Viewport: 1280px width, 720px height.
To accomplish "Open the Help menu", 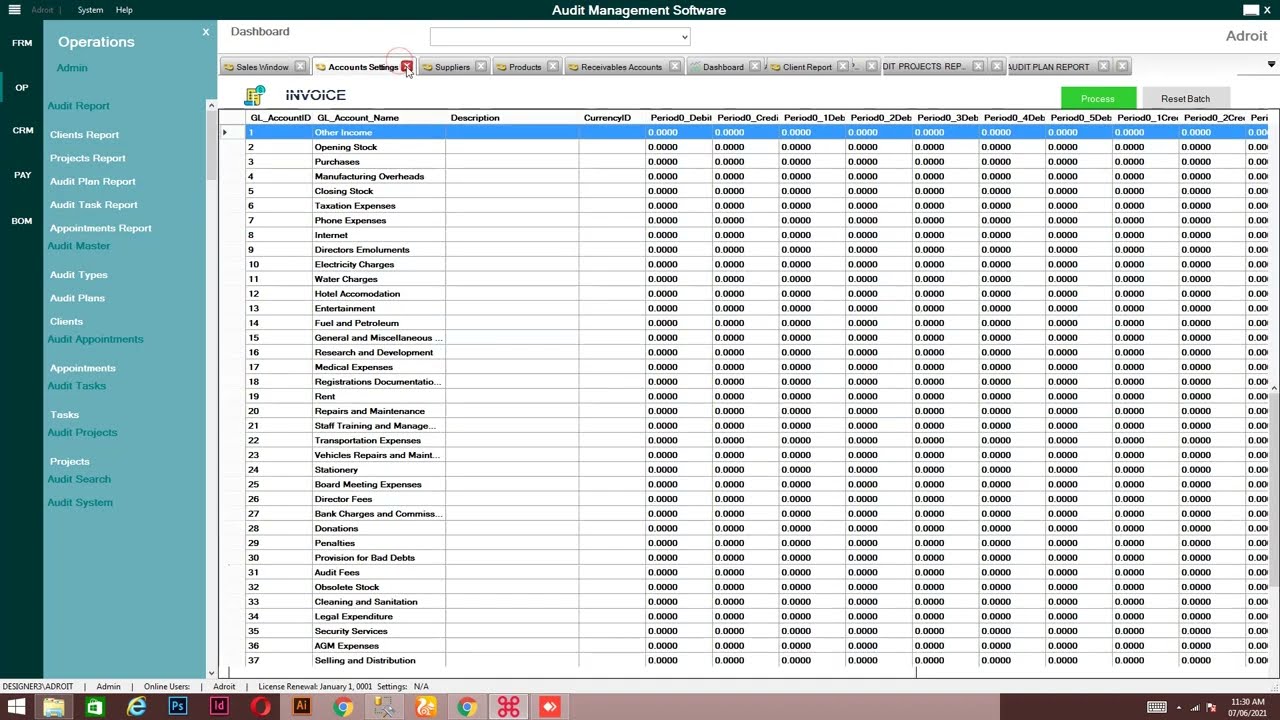I will (x=124, y=10).
